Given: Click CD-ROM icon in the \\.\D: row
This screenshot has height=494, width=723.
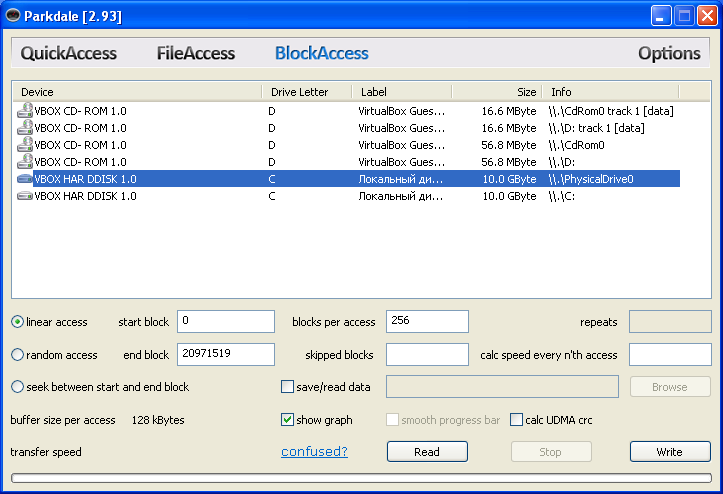Looking at the screenshot, I should pyautogui.click(x=25, y=162).
